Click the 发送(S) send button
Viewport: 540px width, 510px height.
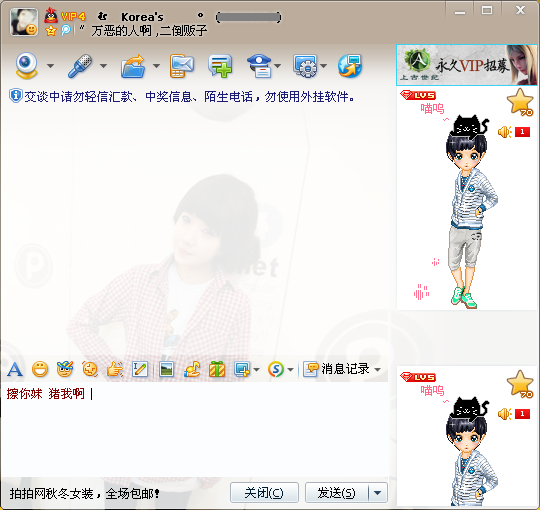point(336,493)
